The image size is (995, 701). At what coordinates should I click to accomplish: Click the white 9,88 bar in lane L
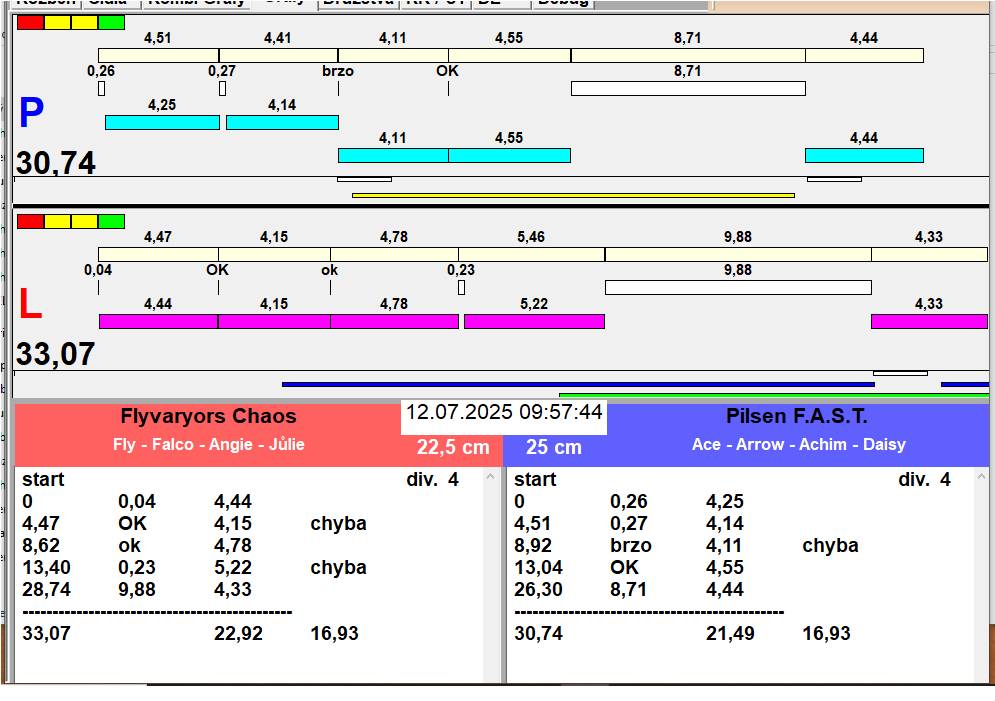tap(739, 287)
